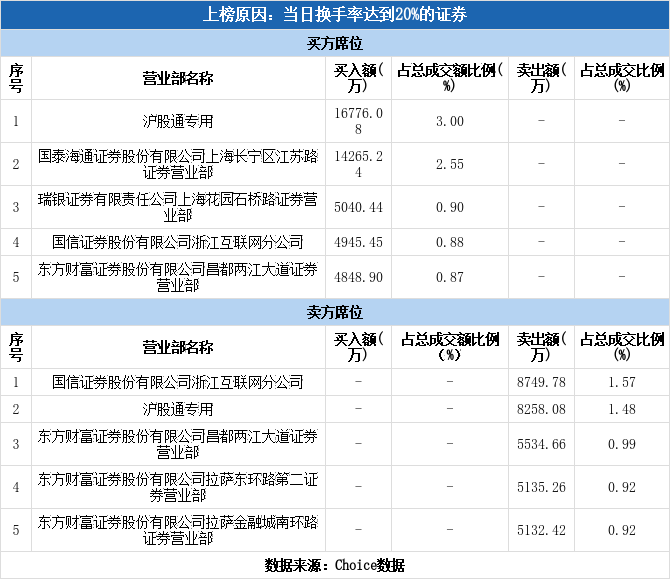Click the percentage value 0.88
This screenshot has height=579, width=670.
click(450, 242)
